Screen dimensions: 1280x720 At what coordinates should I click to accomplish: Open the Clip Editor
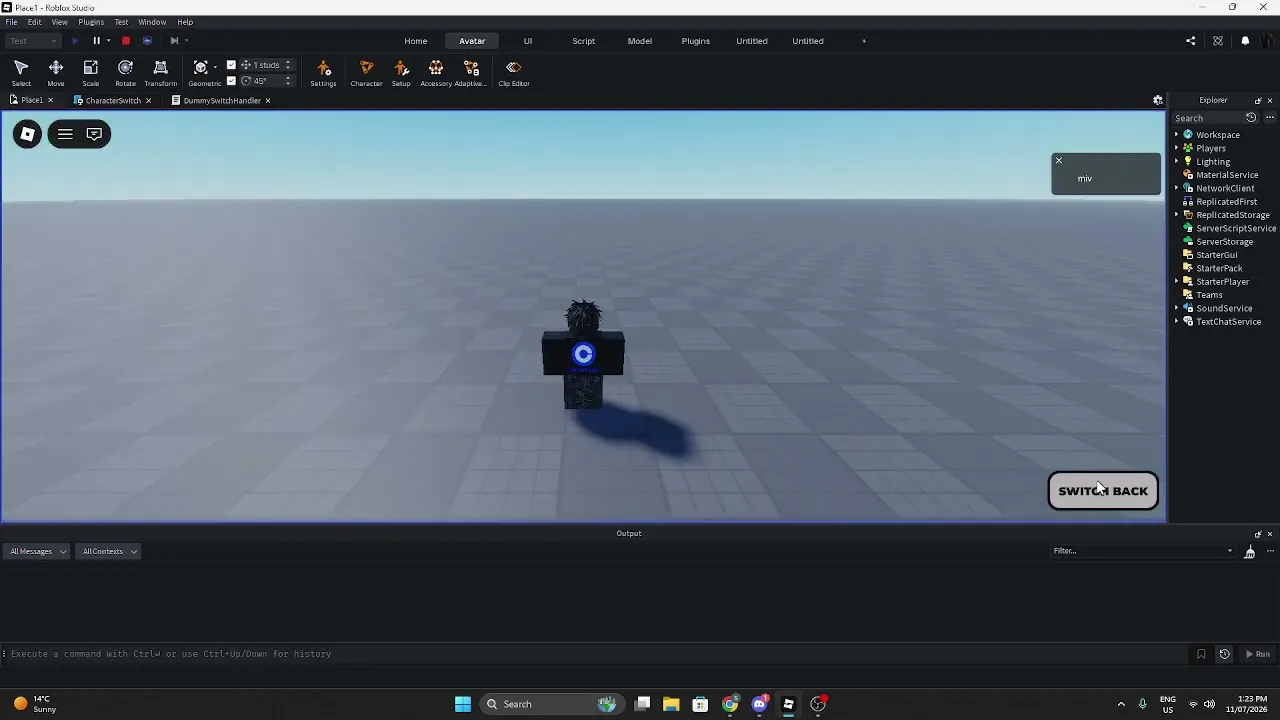514,72
